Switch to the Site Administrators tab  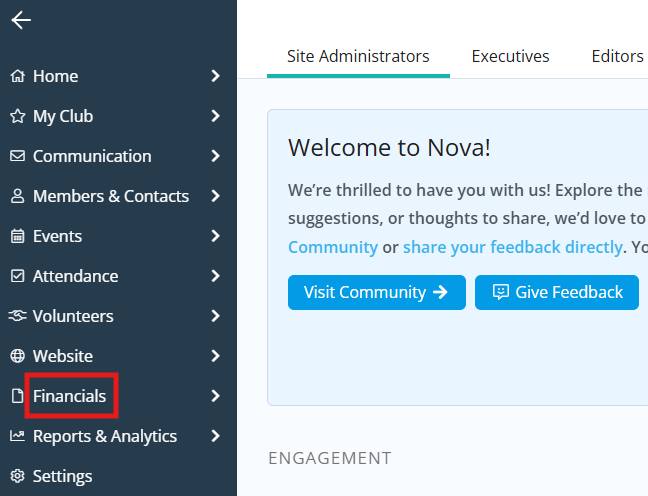coord(358,56)
